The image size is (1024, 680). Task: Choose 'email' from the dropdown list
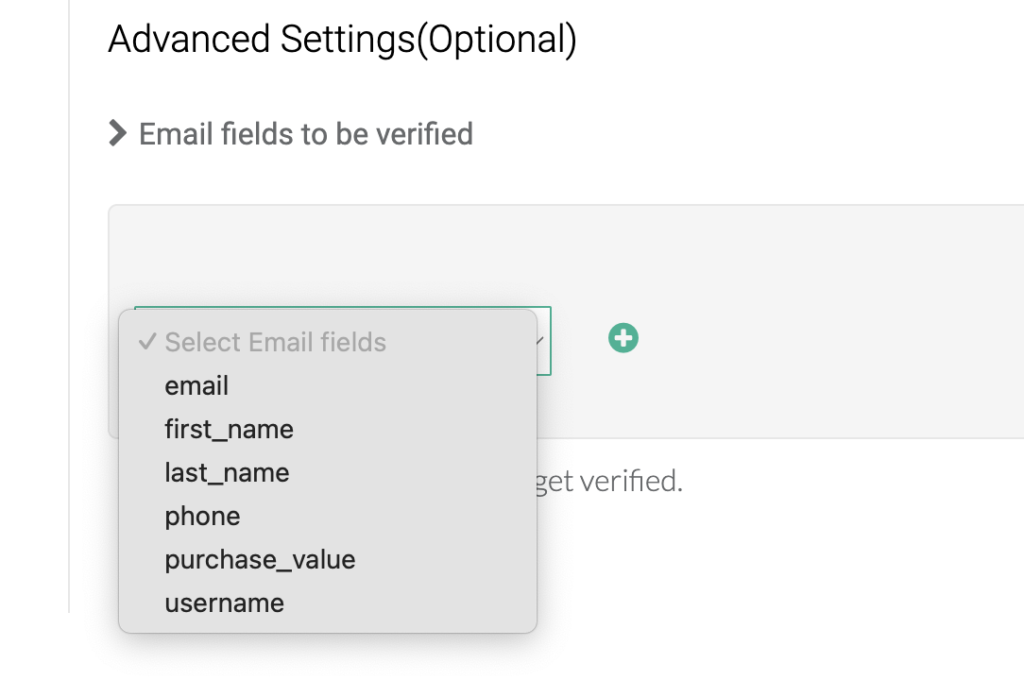coord(328,385)
